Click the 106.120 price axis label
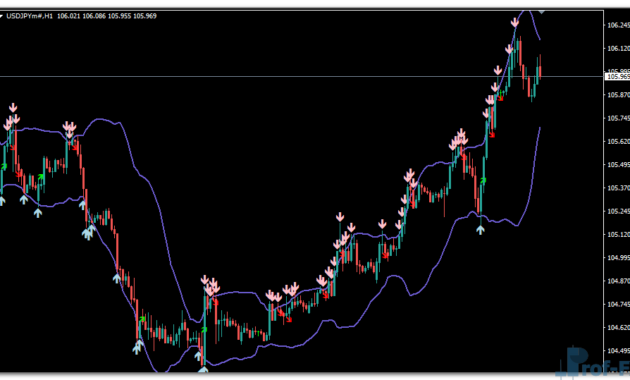Viewport: 630px width, 380px height. click(x=618, y=48)
